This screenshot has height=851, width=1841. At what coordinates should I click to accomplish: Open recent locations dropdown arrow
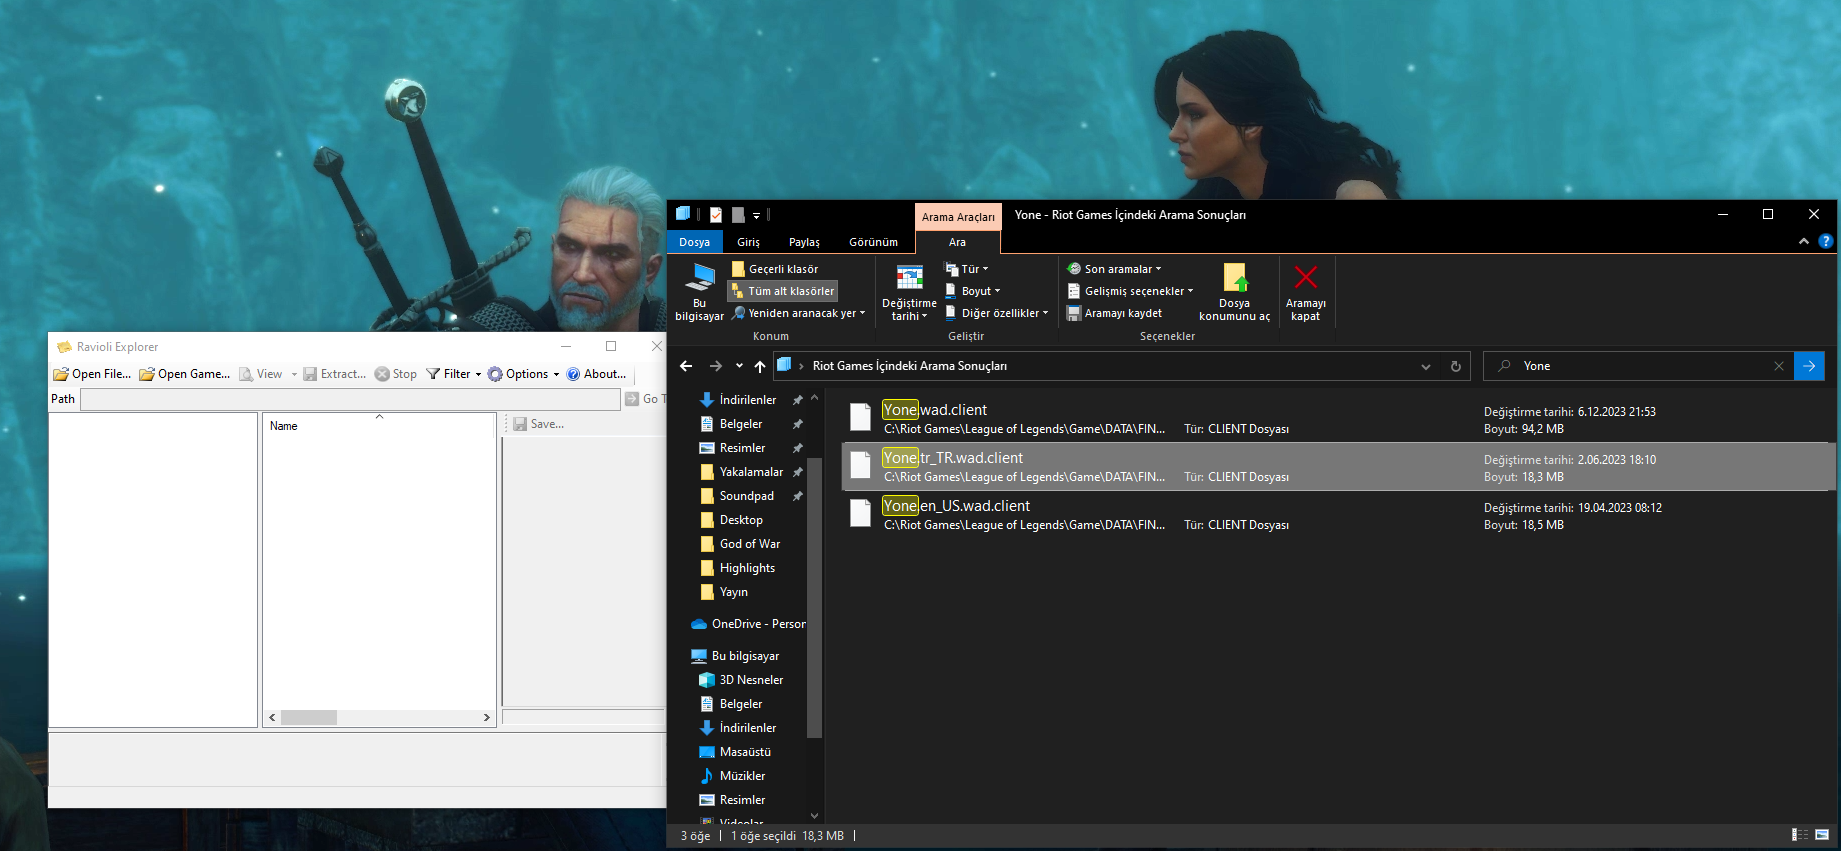click(x=739, y=366)
